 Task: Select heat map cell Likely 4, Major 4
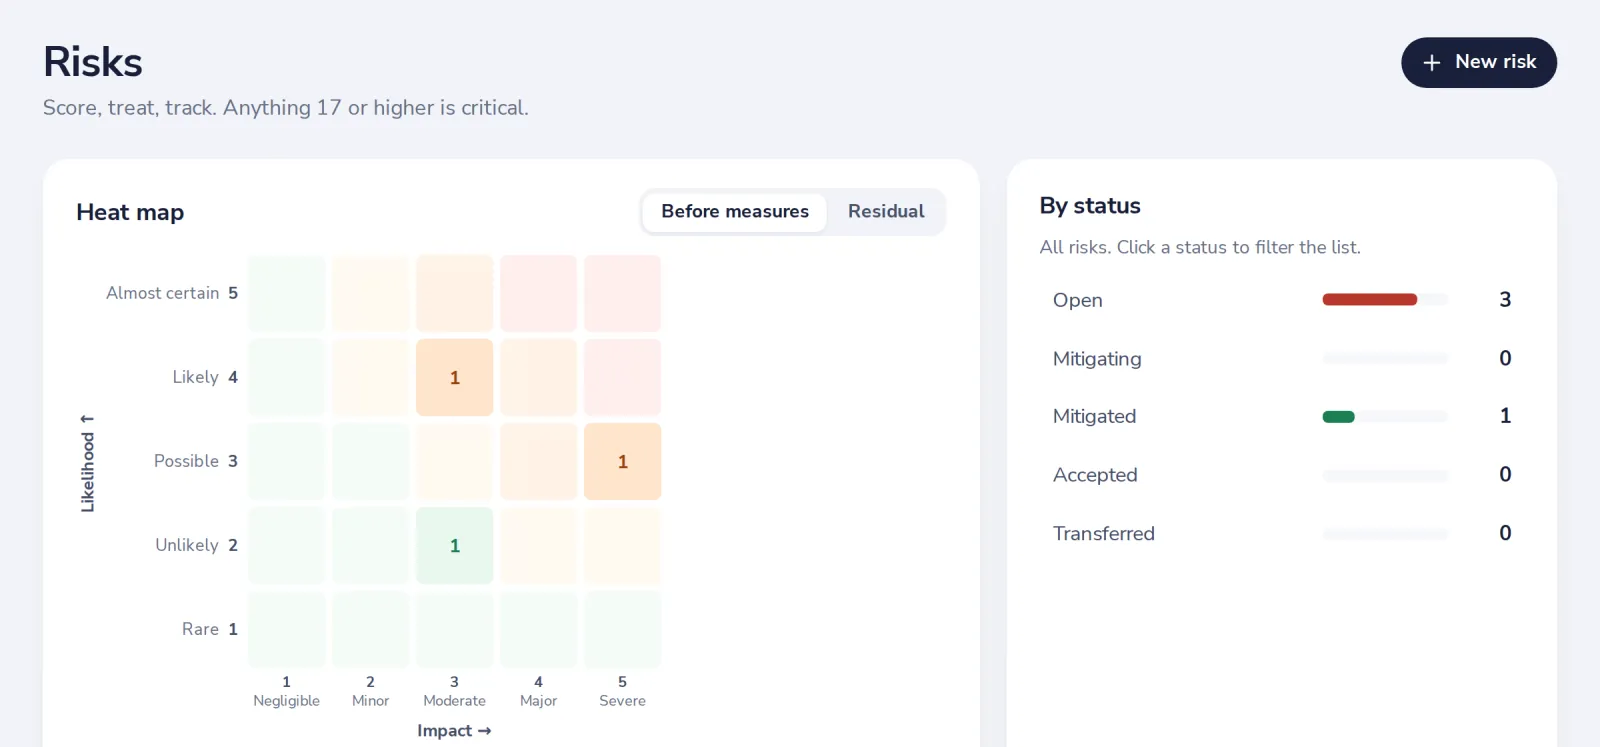[x=539, y=377]
